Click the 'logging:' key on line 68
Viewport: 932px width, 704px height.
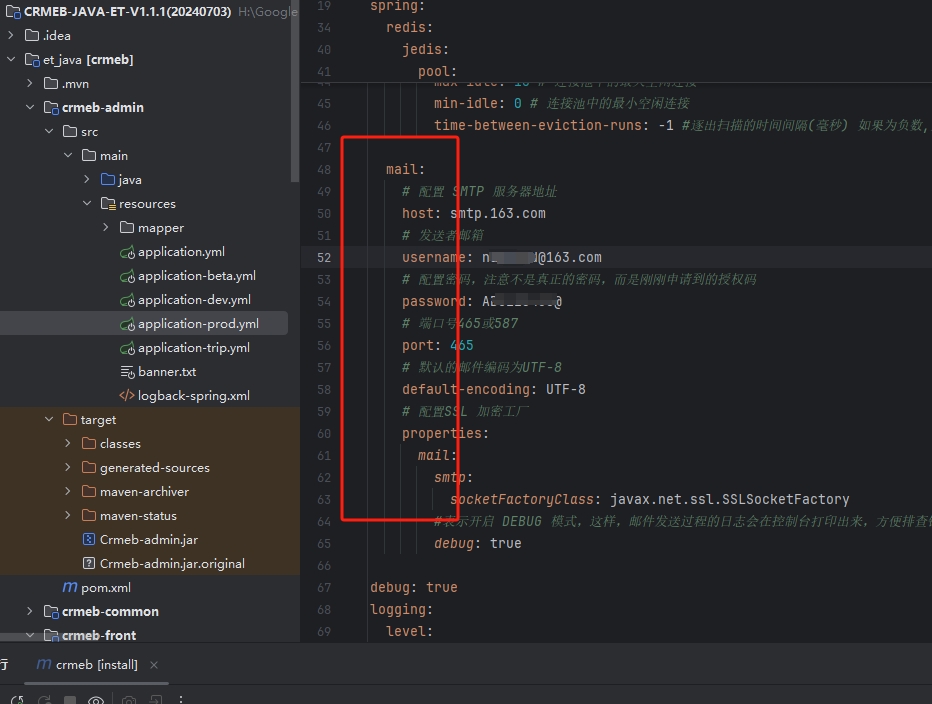pyautogui.click(x=401, y=609)
